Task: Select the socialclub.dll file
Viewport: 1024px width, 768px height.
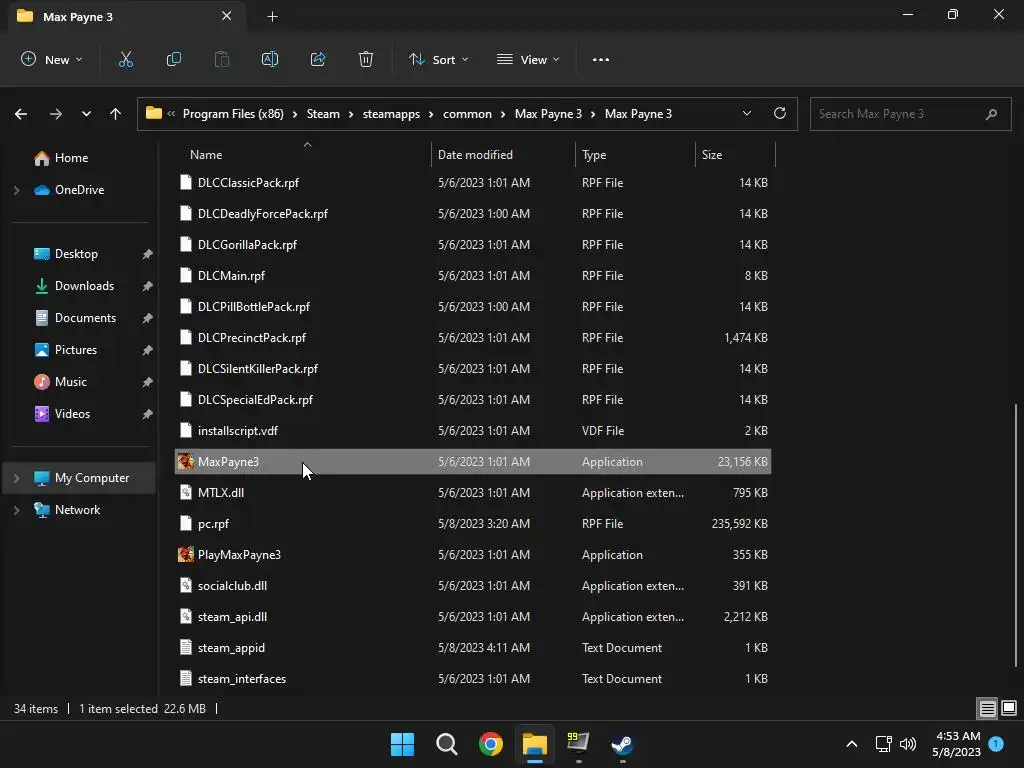Action: tap(473, 586)
